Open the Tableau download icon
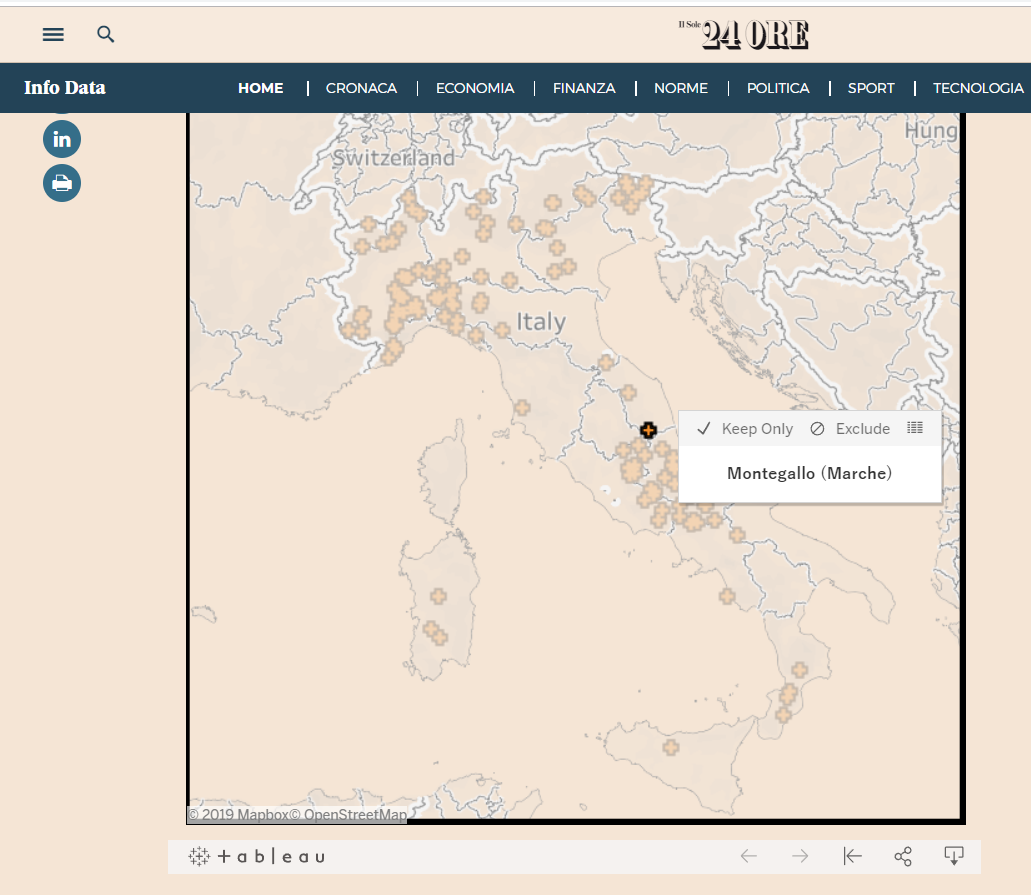 point(954,856)
